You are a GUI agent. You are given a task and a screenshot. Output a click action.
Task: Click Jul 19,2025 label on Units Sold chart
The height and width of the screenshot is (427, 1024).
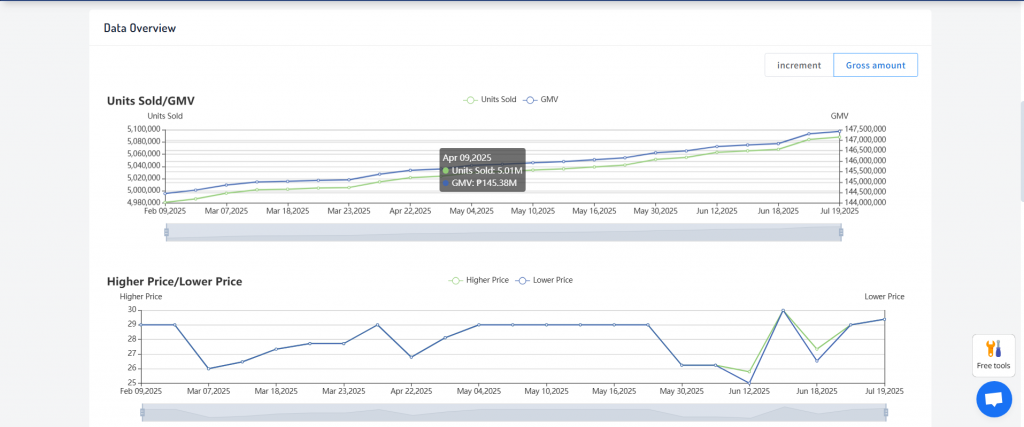click(840, 212)
